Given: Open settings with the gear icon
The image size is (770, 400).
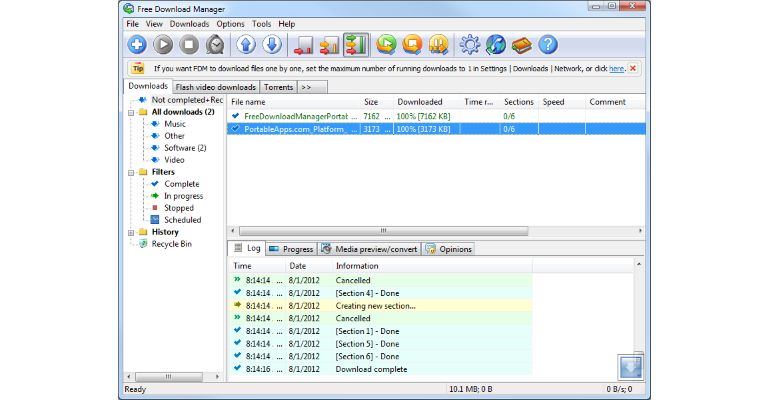Looking at the screenshot, I should (x=470, y=45).
